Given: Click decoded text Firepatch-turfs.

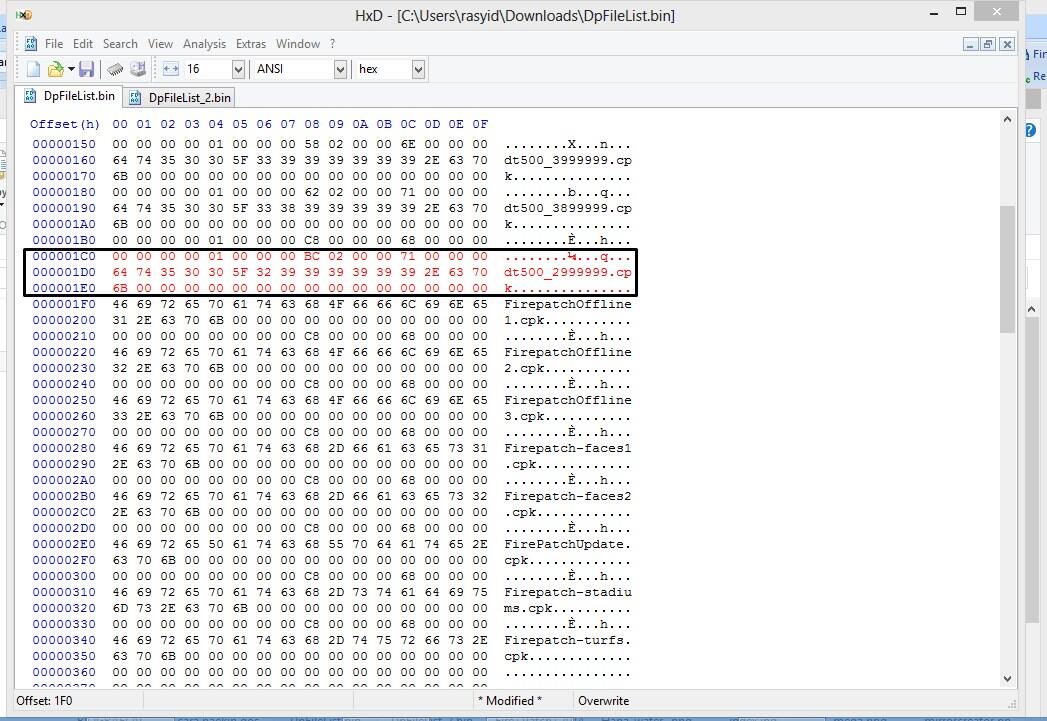Looking at the screenshot, I should click(568, 641).
